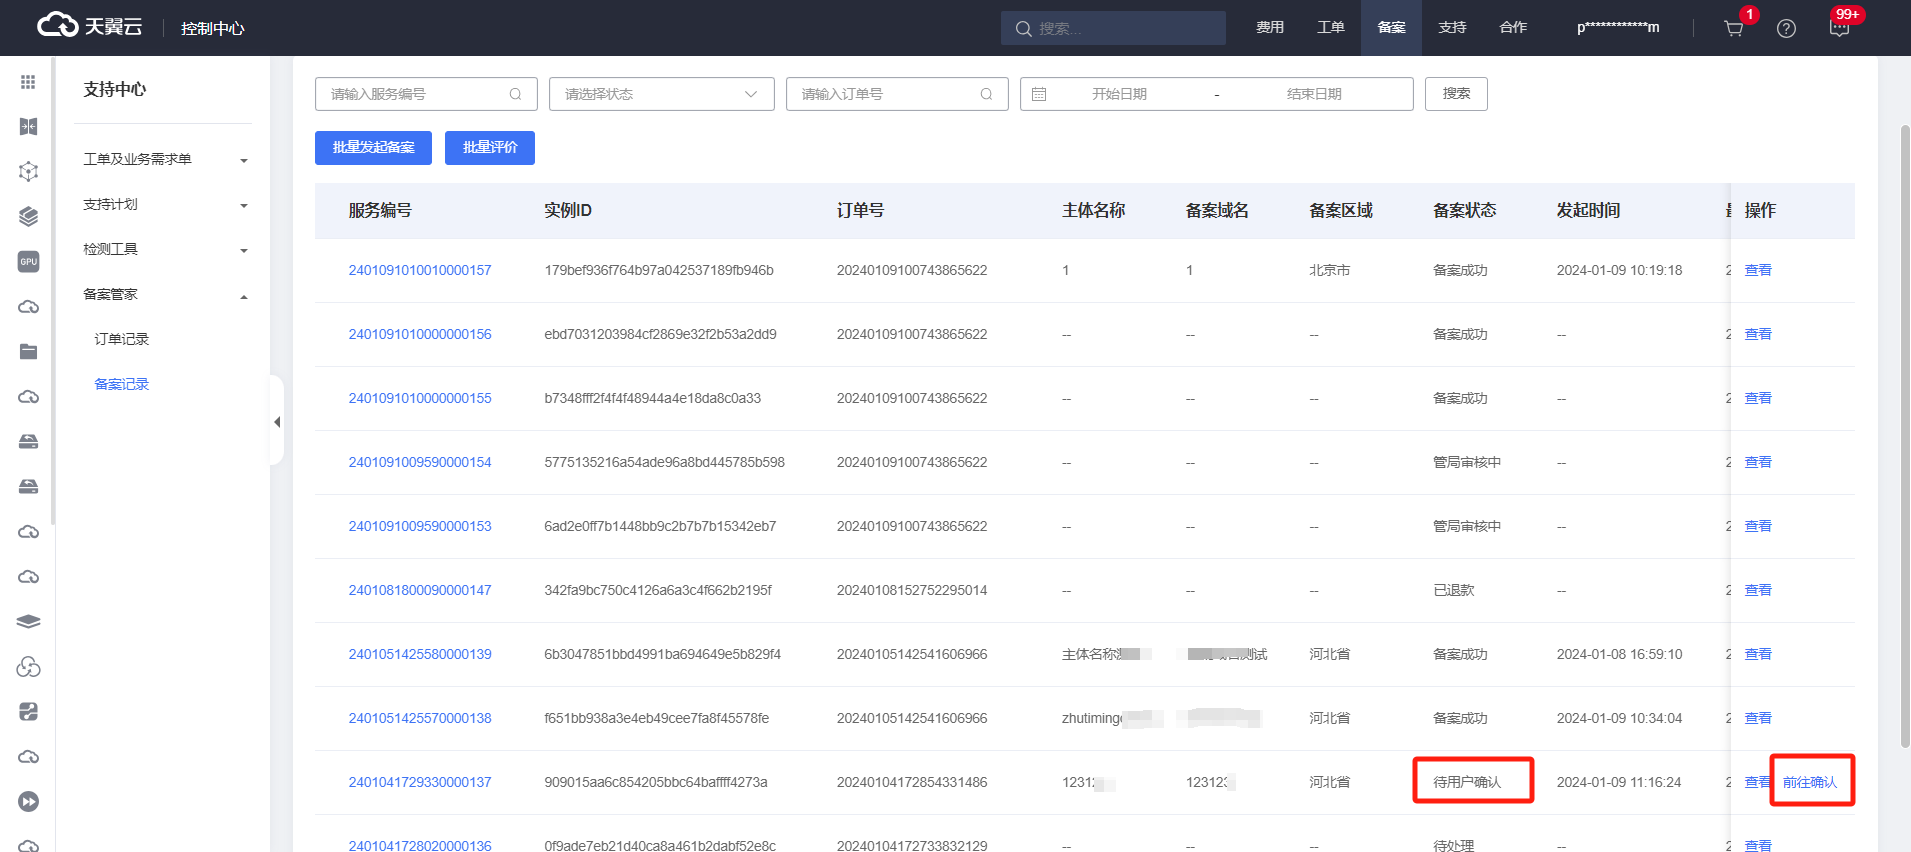Viewport: 1911px width, 852px height.
Task: Open the help question mark icon
Action: [x=1786, y=28]
